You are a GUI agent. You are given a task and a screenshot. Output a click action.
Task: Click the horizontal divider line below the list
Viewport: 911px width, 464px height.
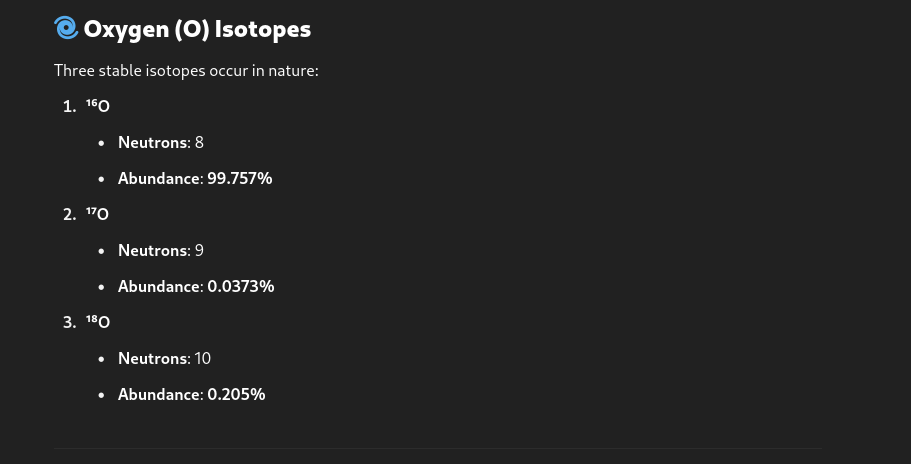(x=437, y=448)
